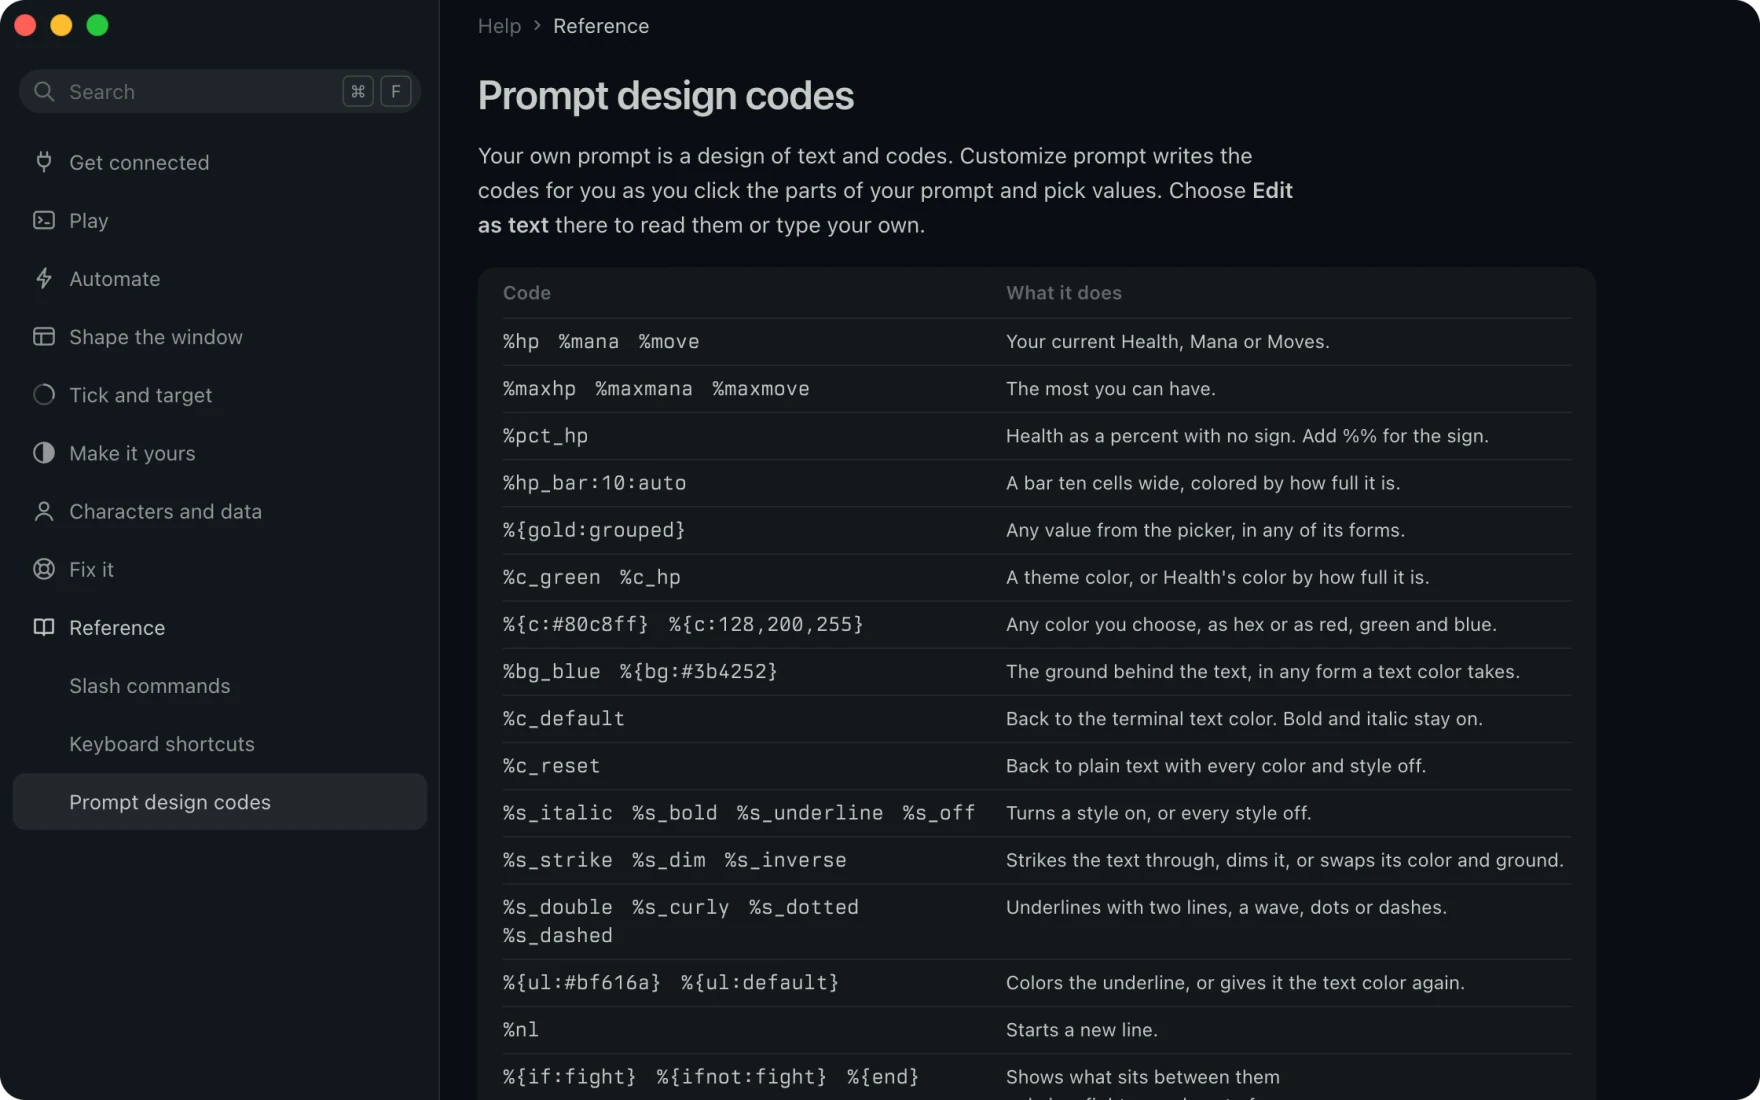Select Tick and target in sidebar
Image resolution: width=1760 pixels, height=1100 pixels.
point(220,394)
